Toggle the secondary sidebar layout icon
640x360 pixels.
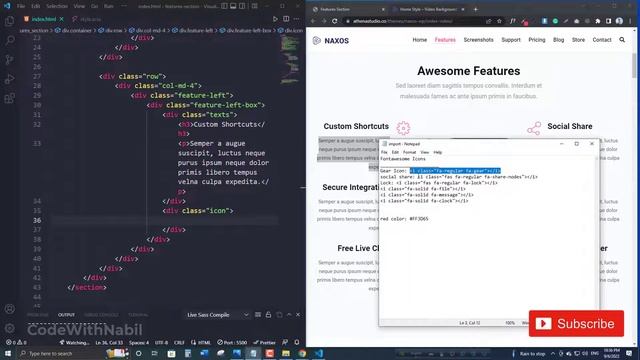pos(242,6)
